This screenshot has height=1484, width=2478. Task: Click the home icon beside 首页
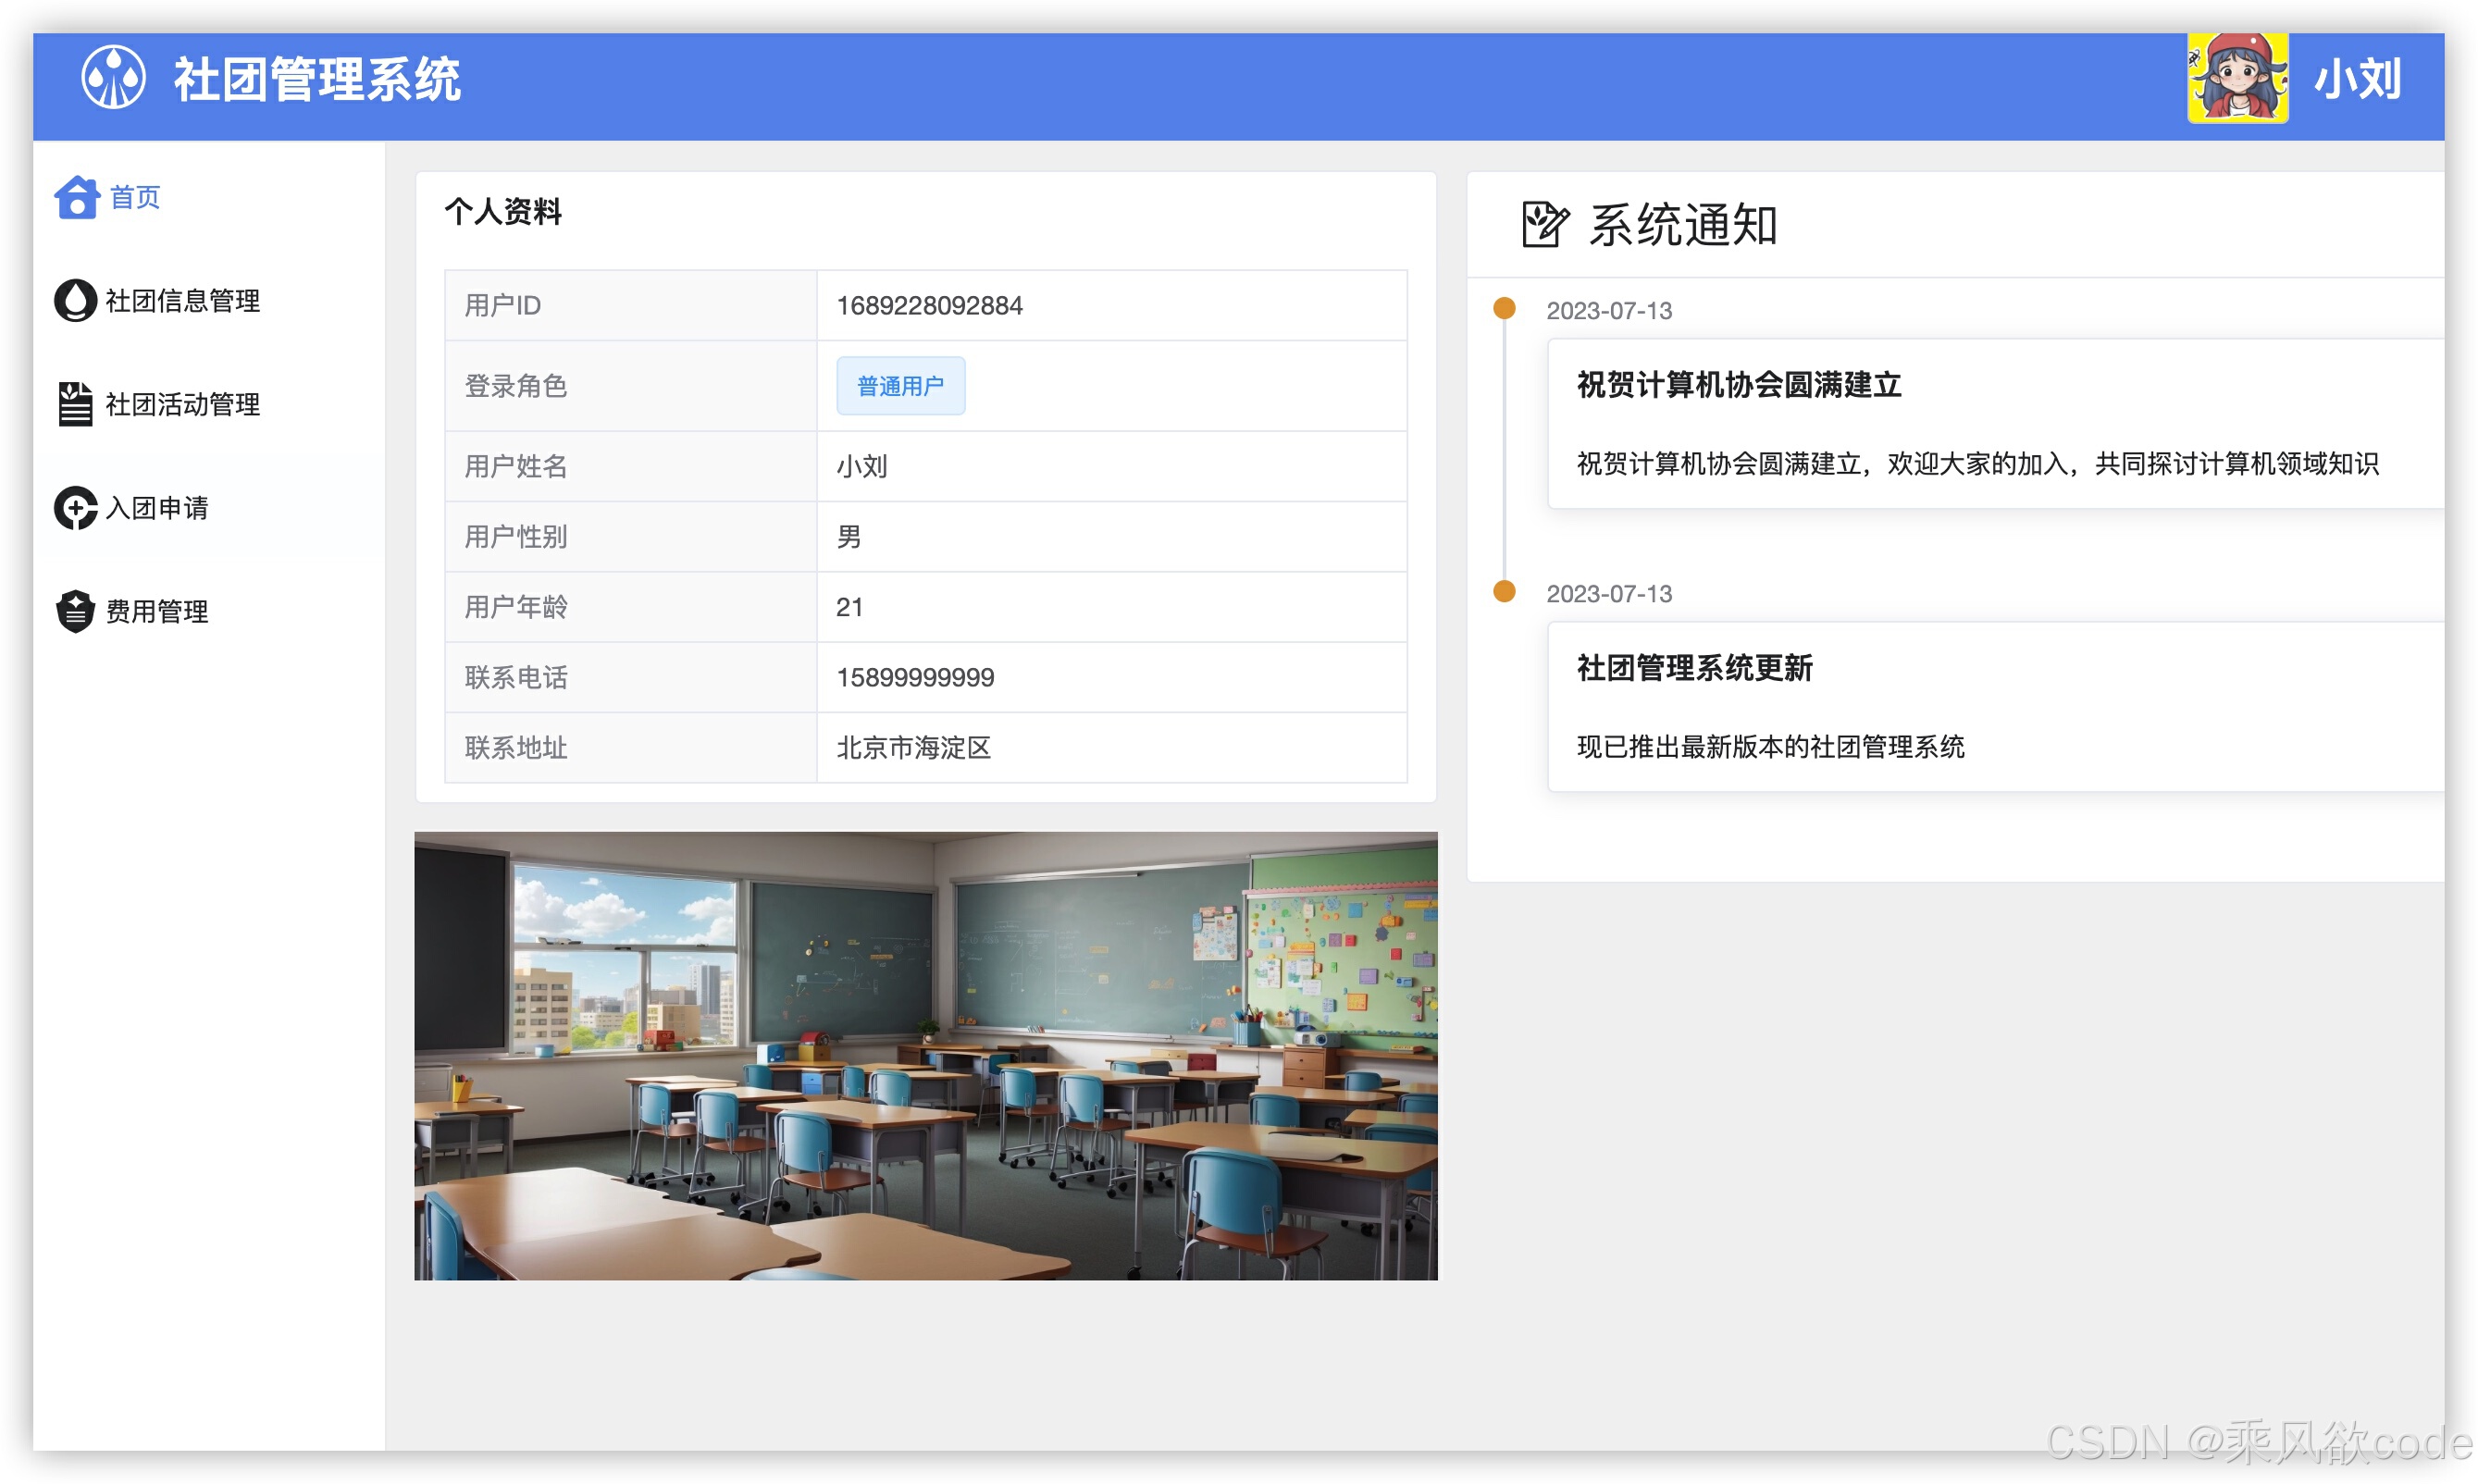77,197
